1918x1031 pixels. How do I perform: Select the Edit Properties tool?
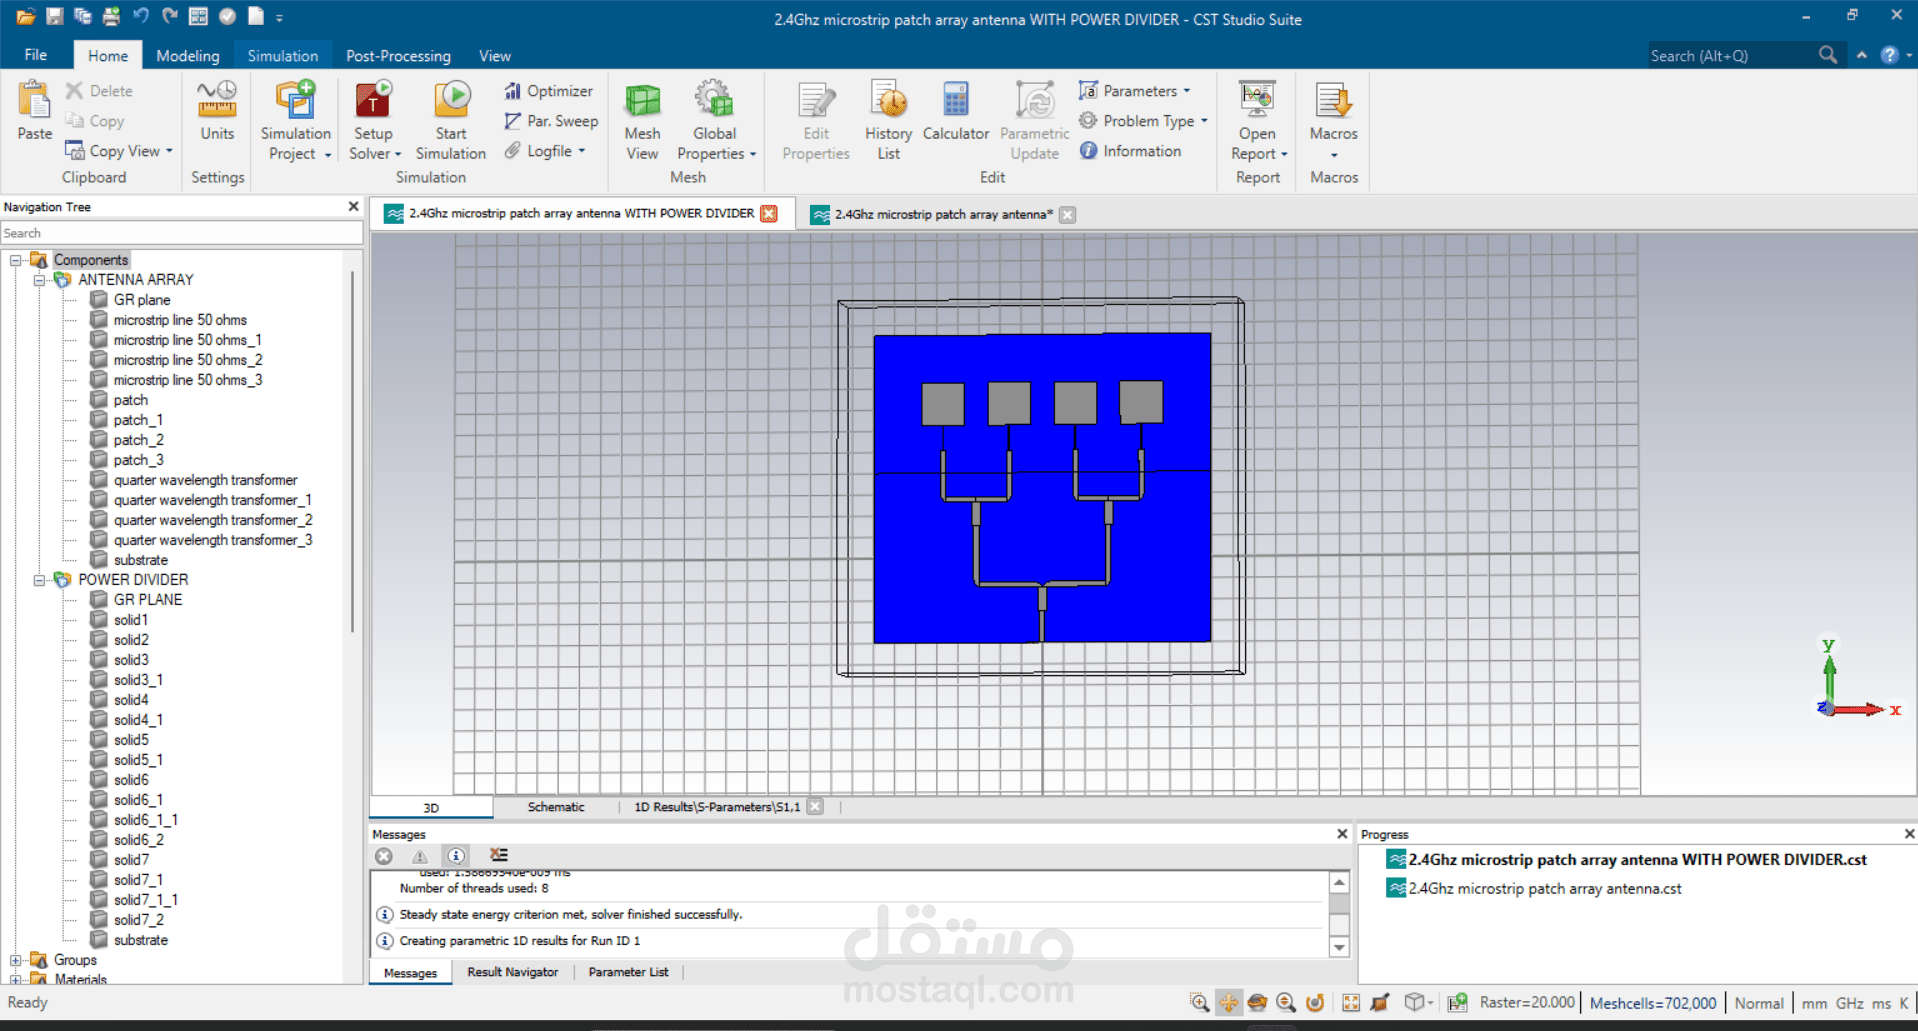pyautogui.click(x=815, y=118)
